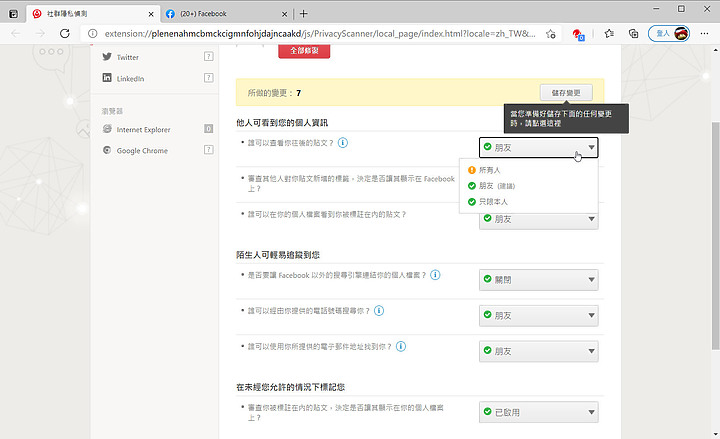Open the tab actions menu icon
This screenshot has height=439, width=720.
[x=14, y=14]
